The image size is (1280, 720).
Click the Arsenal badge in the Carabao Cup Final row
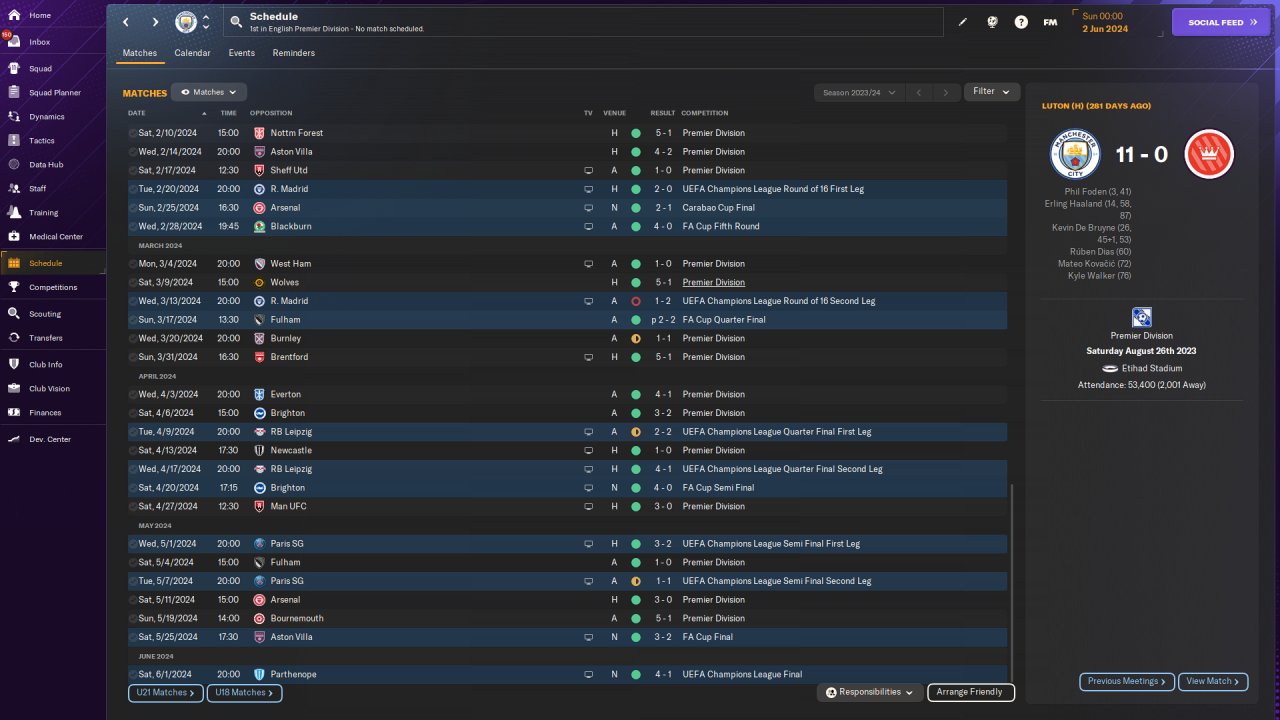pyautogui.click(x=259, y=208)
